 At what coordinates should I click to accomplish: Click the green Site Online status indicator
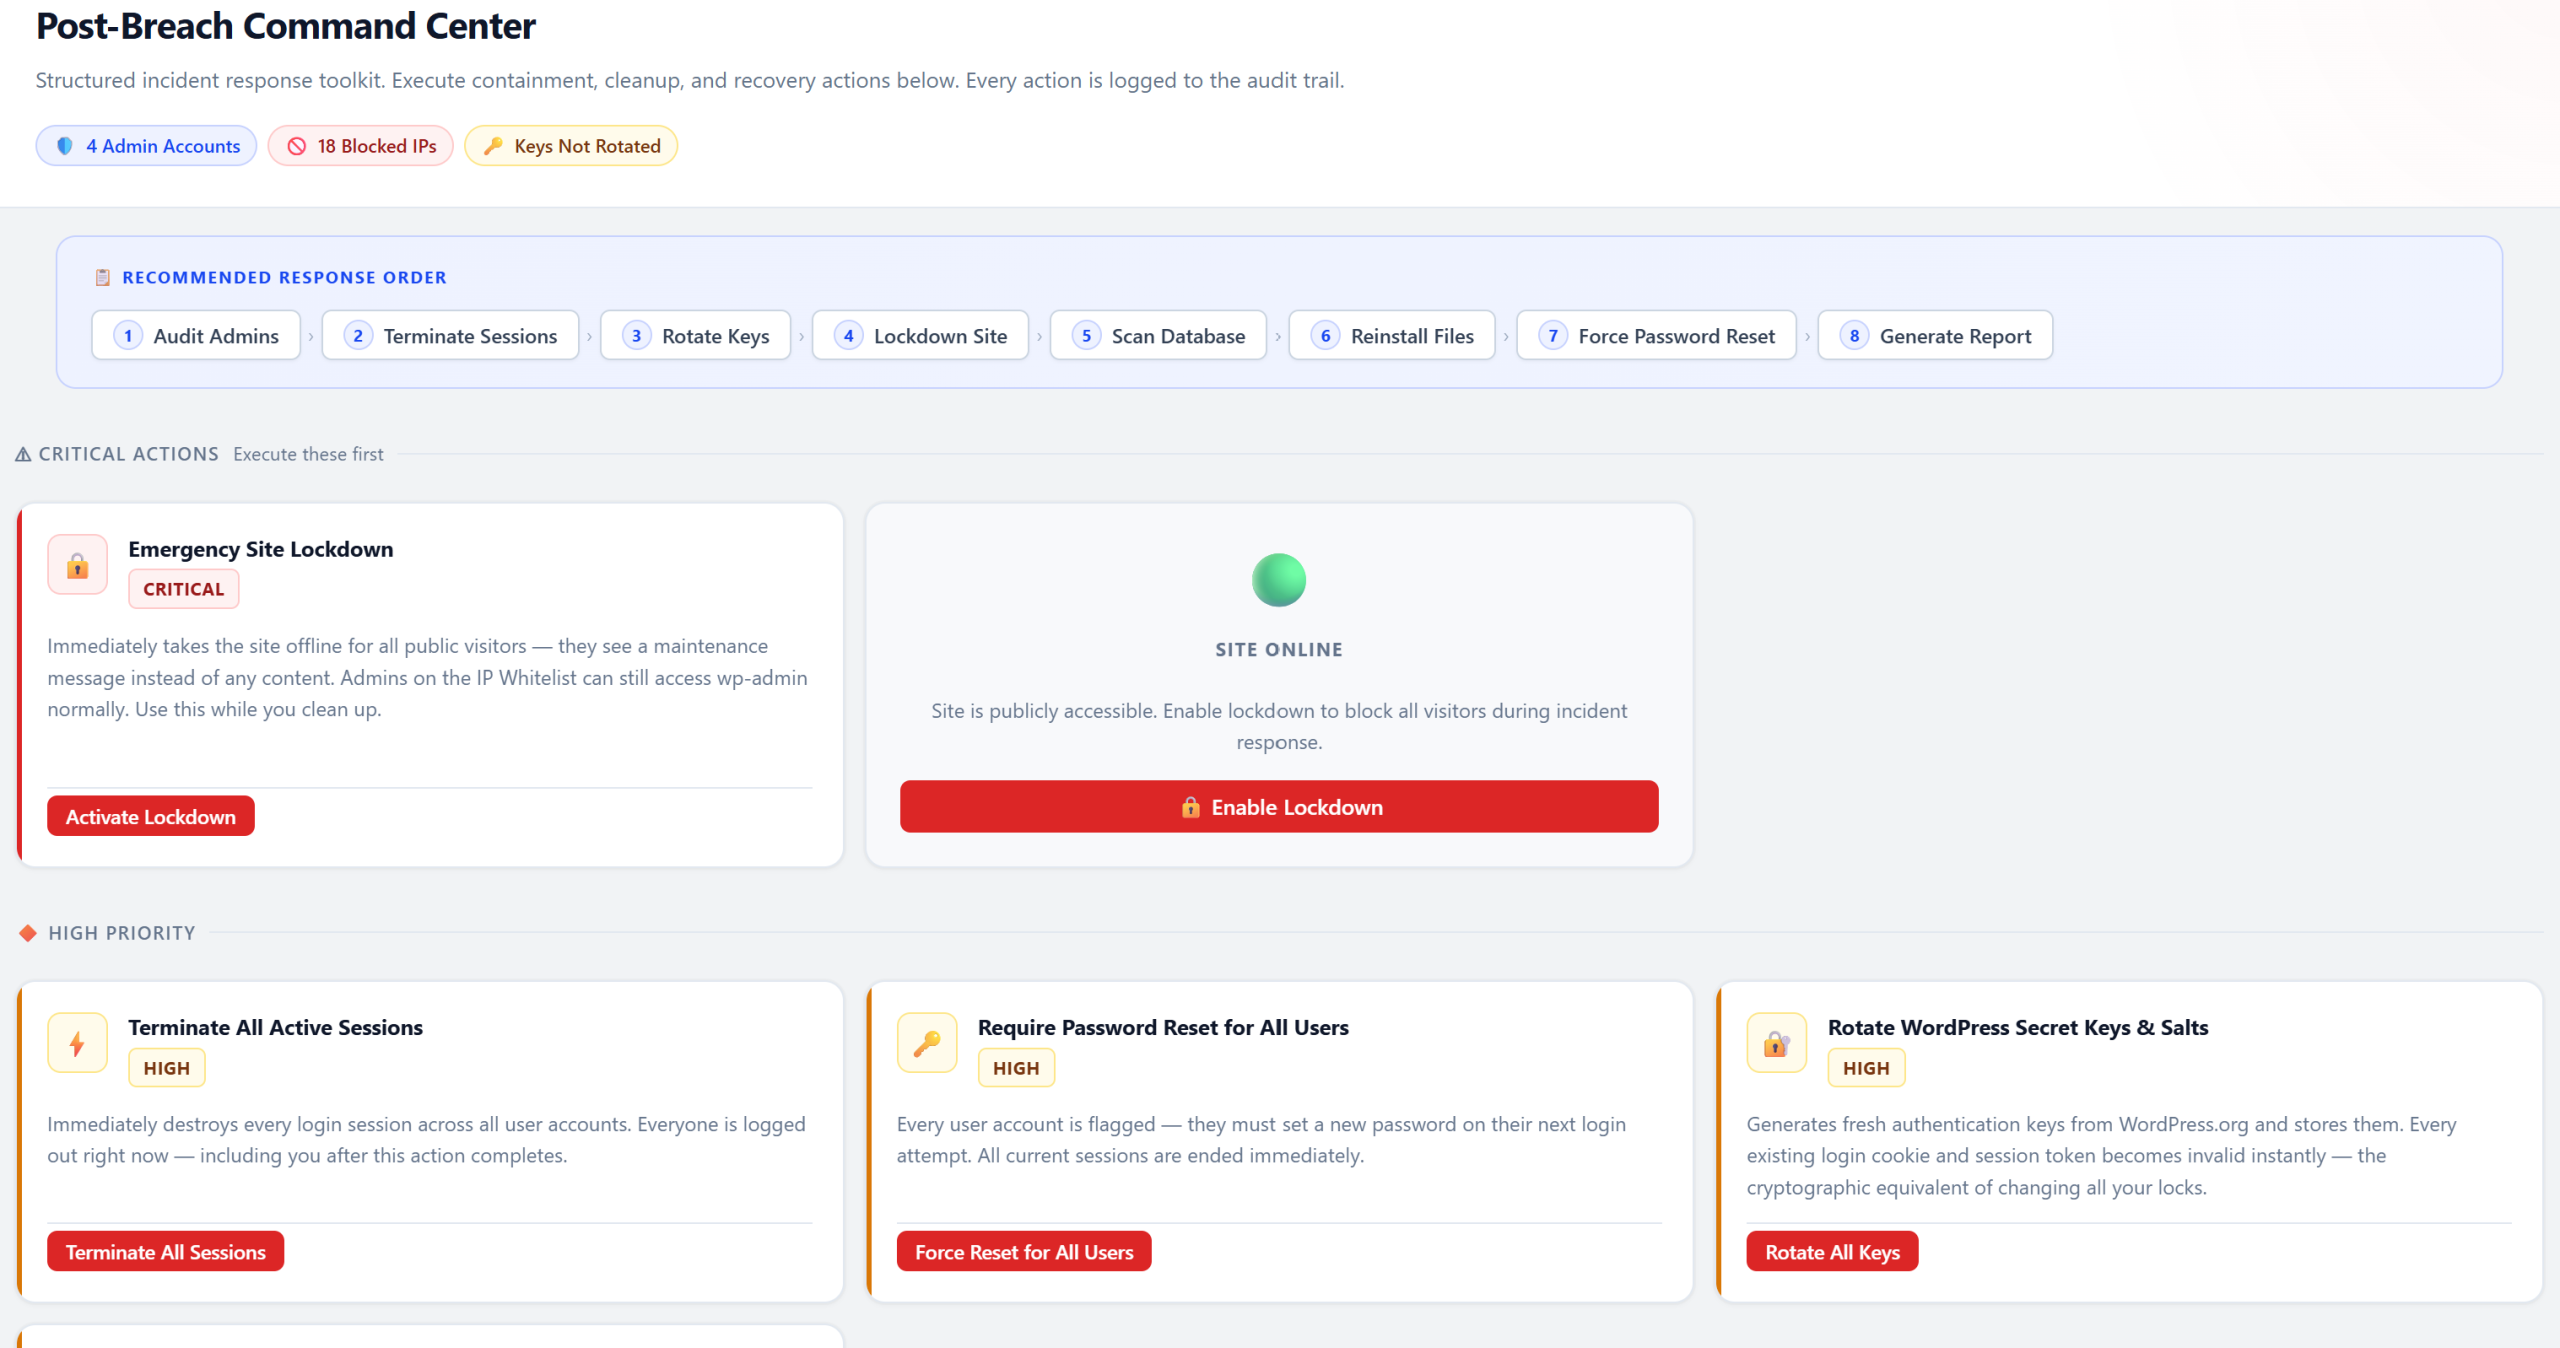[1278, 580]
